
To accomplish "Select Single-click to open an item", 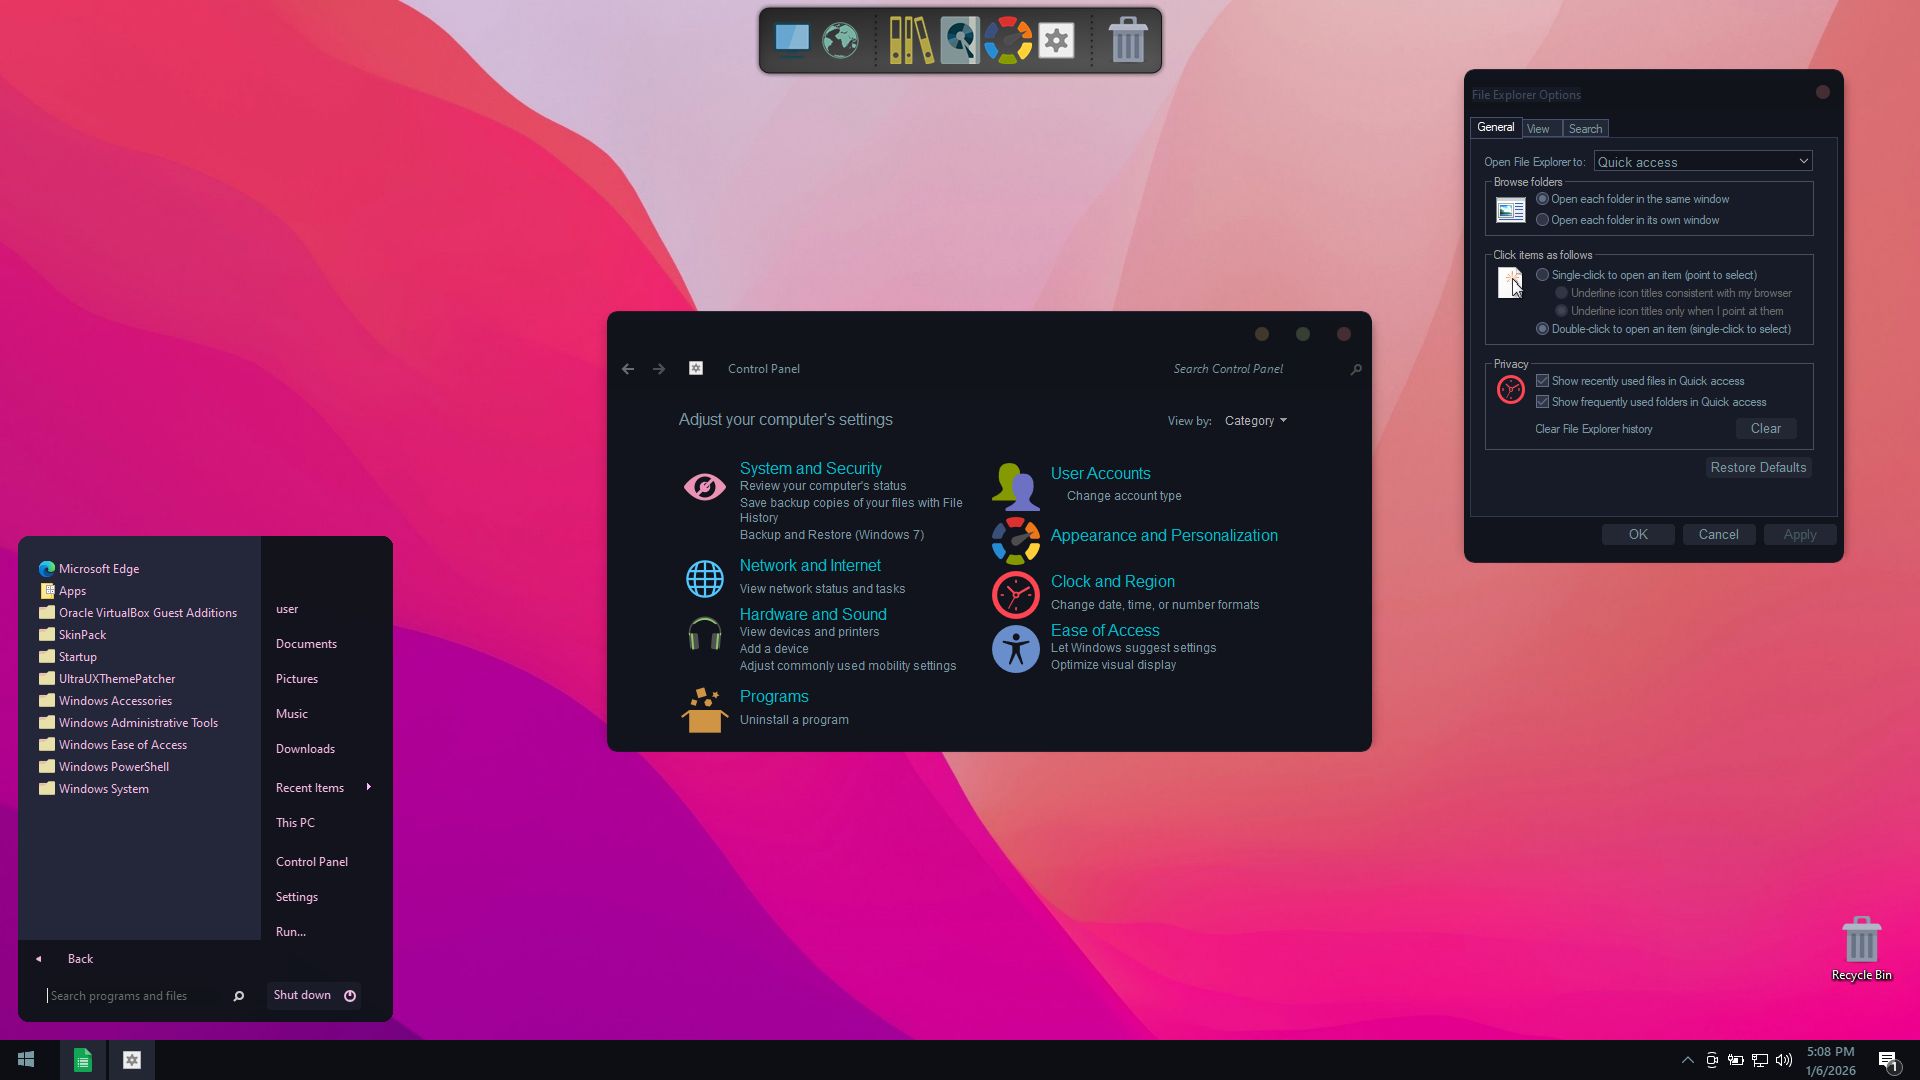I will (1542, 275).
